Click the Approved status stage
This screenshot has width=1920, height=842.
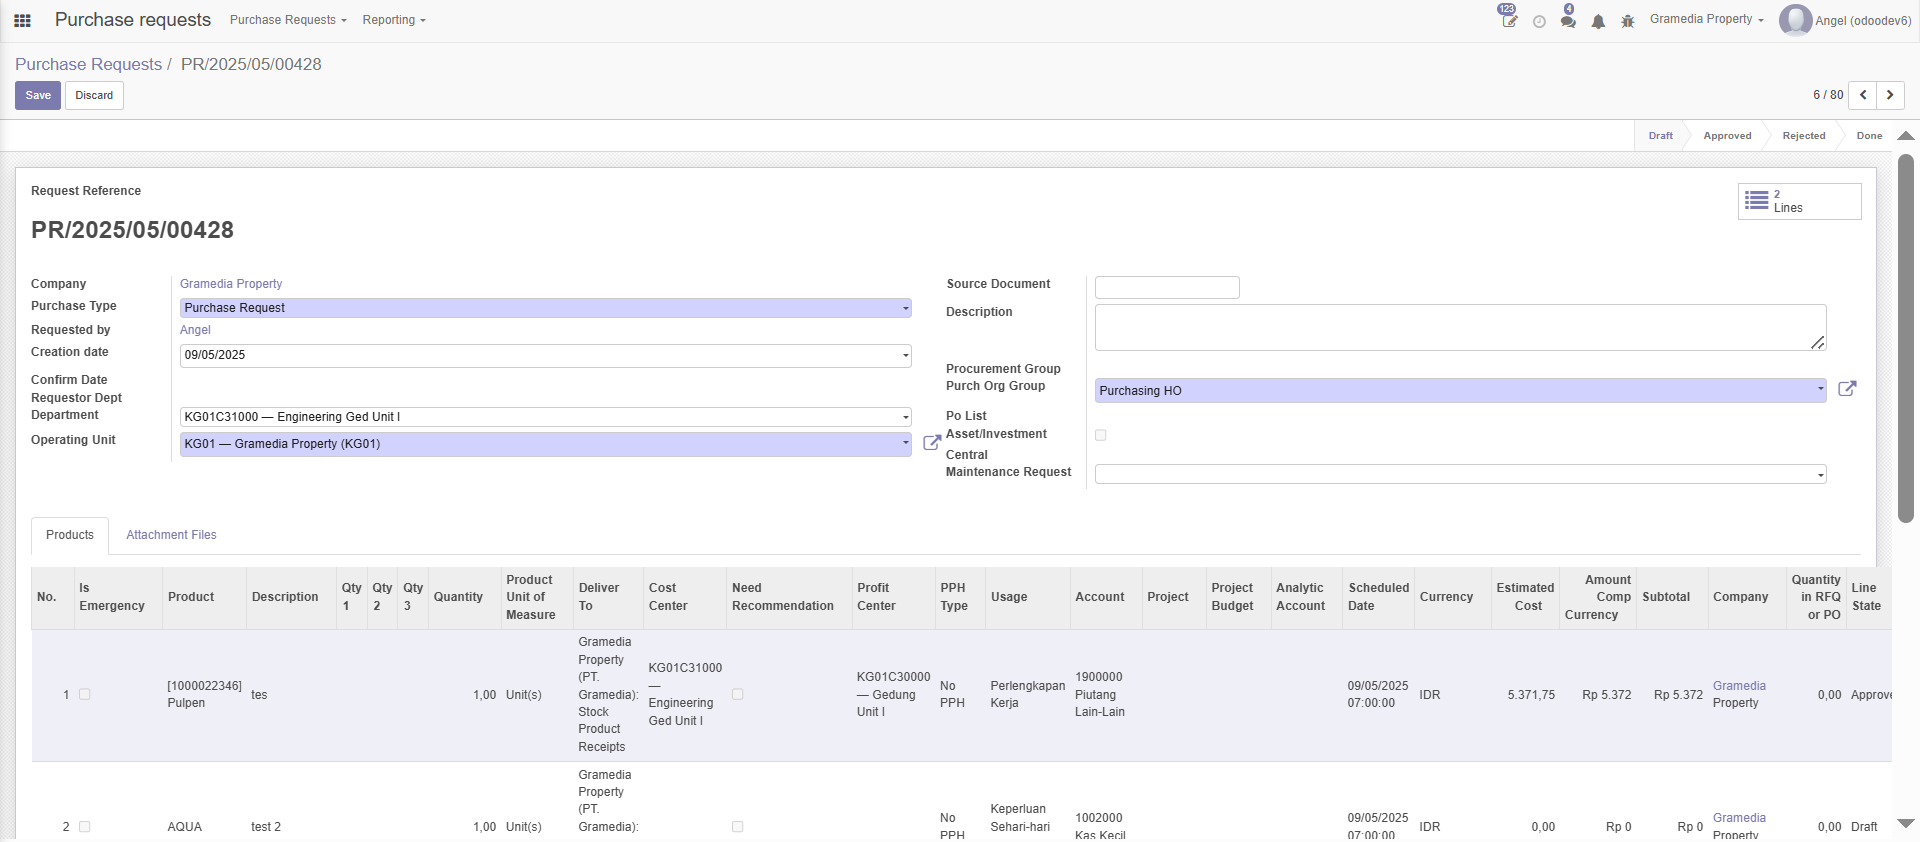point(1727,136)
